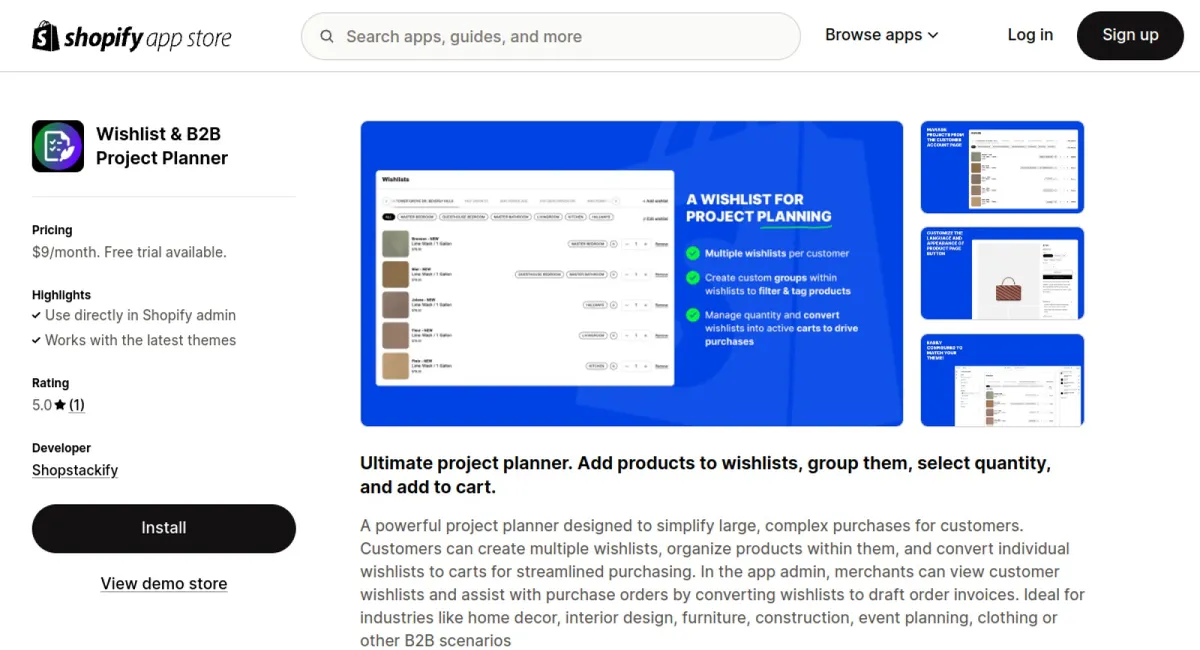
Task: Click the Wishlist & B2B app icon
Action: point(58,146)
